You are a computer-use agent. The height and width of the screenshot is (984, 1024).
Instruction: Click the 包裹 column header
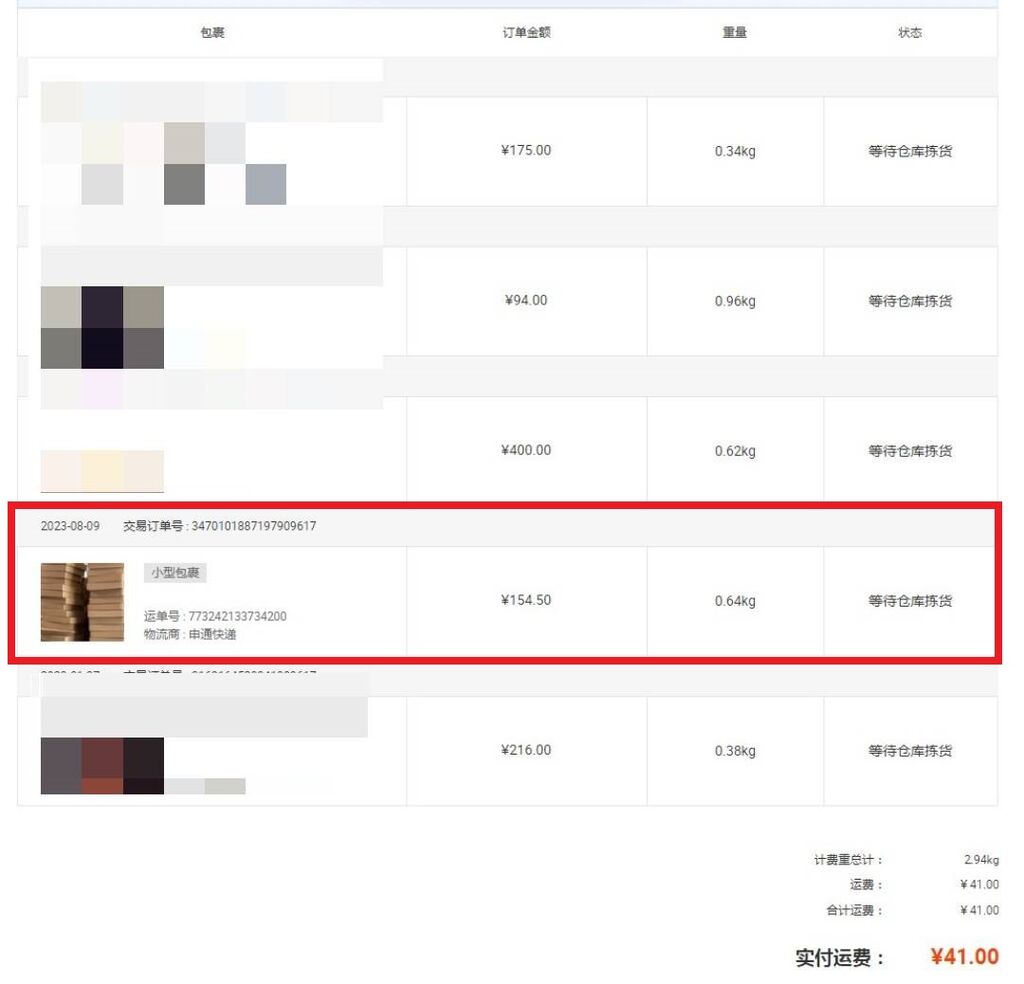tap(215, 33)
